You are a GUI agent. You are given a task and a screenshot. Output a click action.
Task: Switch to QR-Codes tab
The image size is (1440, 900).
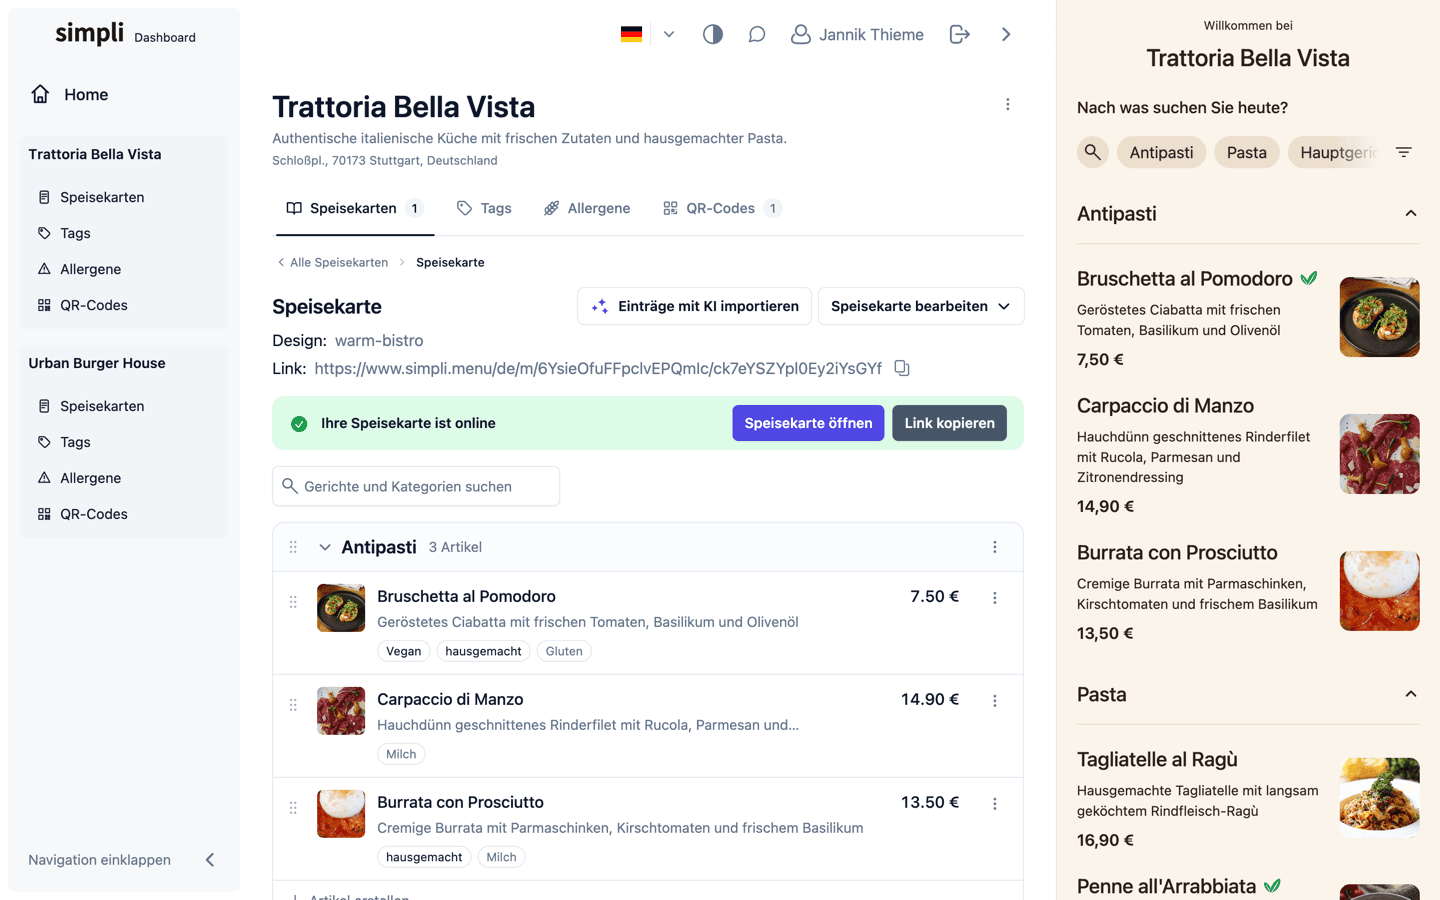point(721,208)
